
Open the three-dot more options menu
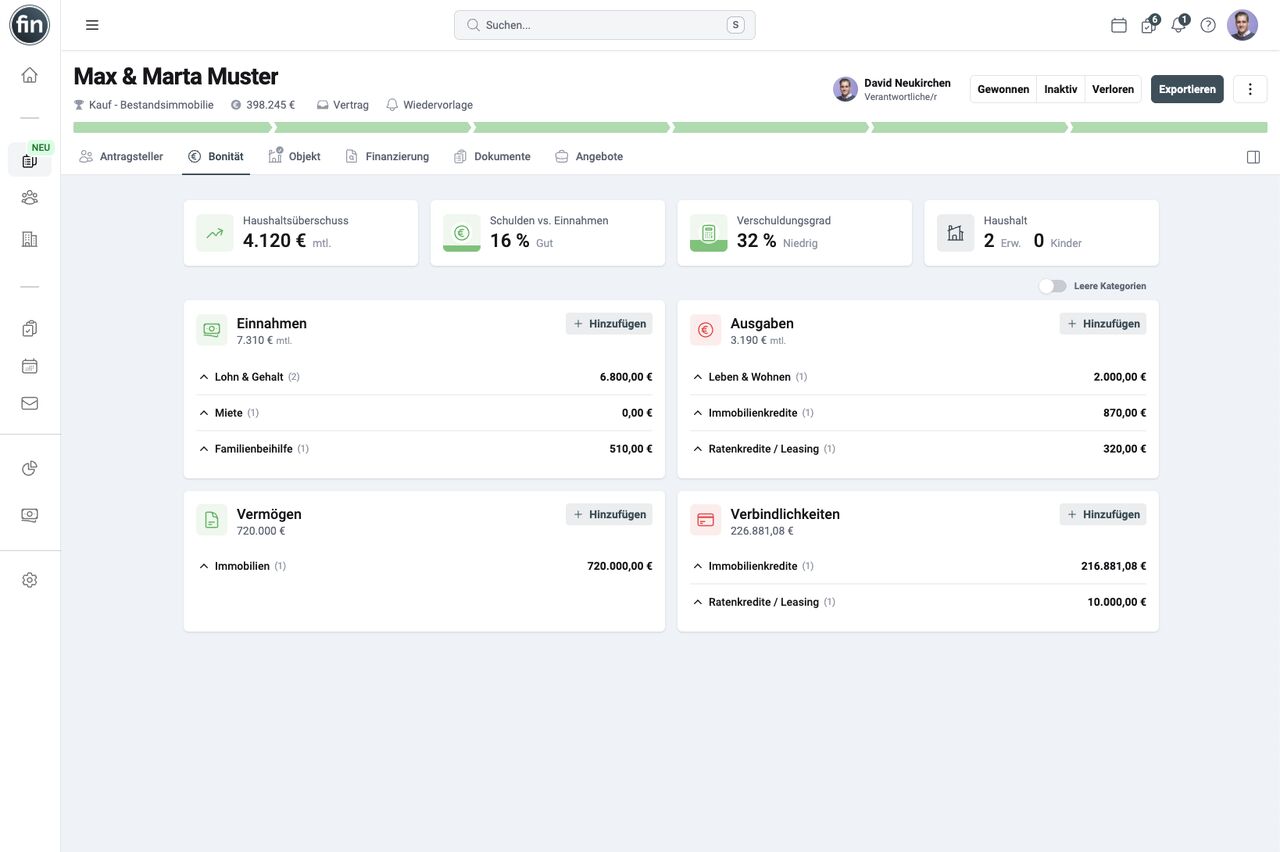click(1250, 89)
